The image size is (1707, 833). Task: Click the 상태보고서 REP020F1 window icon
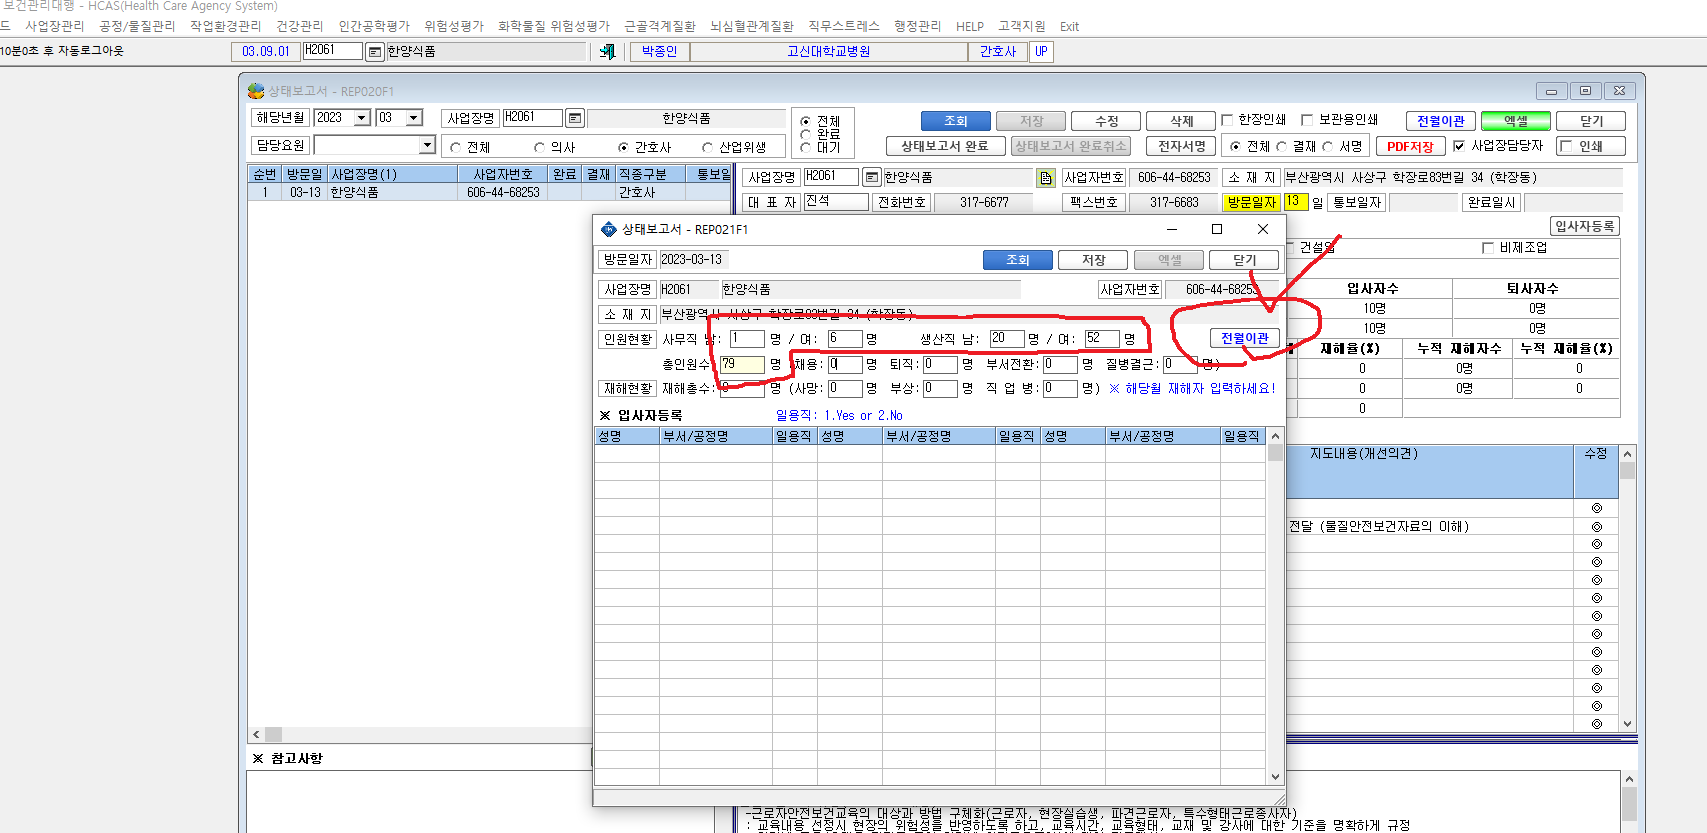[256, 91]
